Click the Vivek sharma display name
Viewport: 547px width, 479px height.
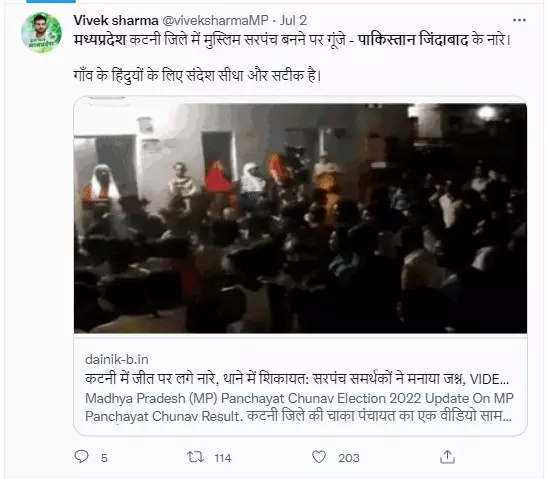coord(116,21)
